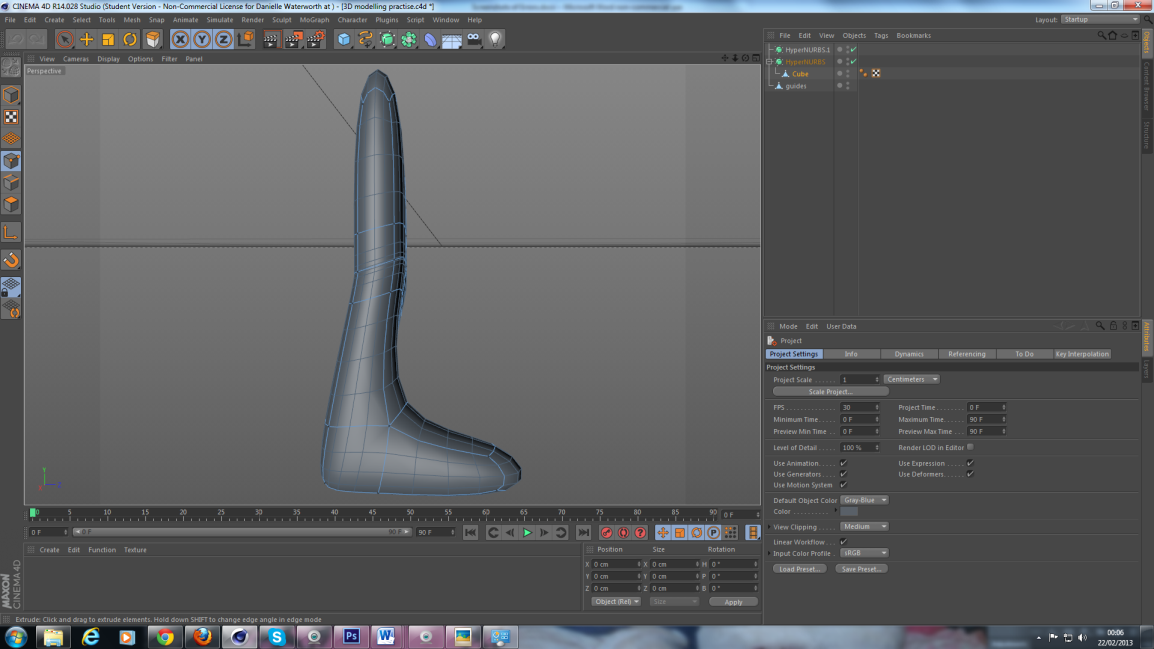Uncheck the Use Animation checkbox

tap(843, 462)
